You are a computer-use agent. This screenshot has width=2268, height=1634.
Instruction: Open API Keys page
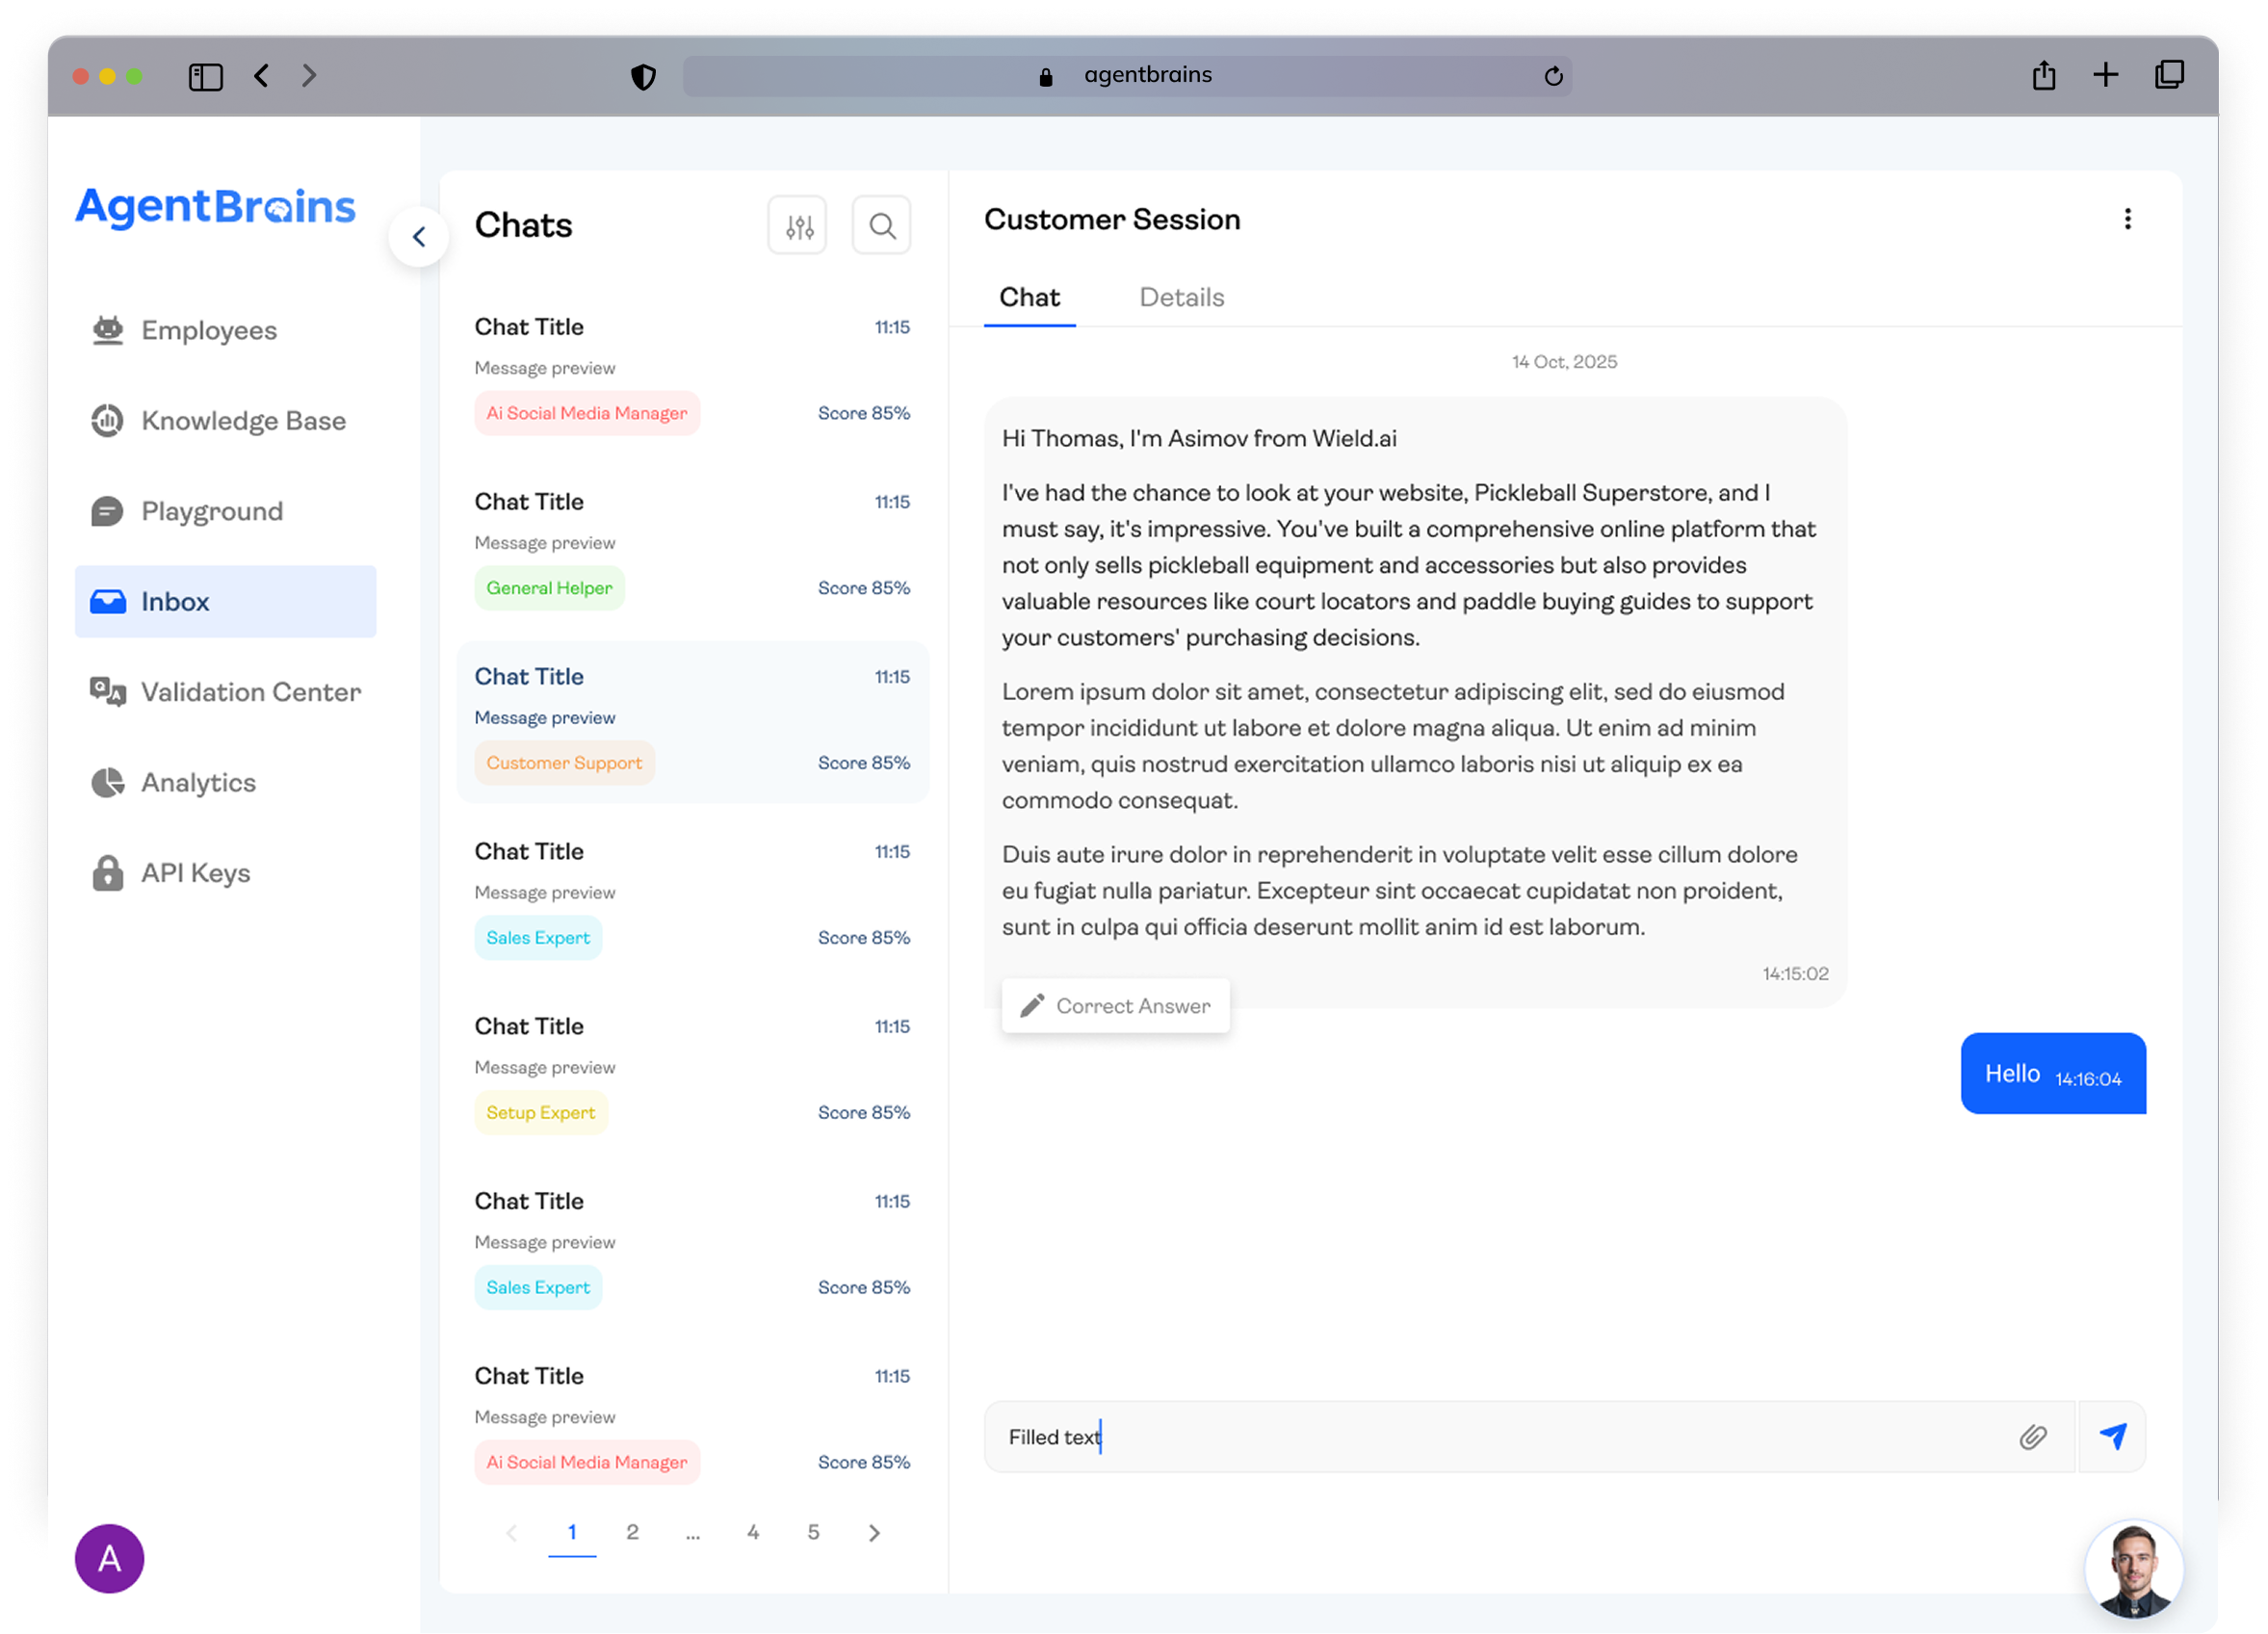[195, 873]
